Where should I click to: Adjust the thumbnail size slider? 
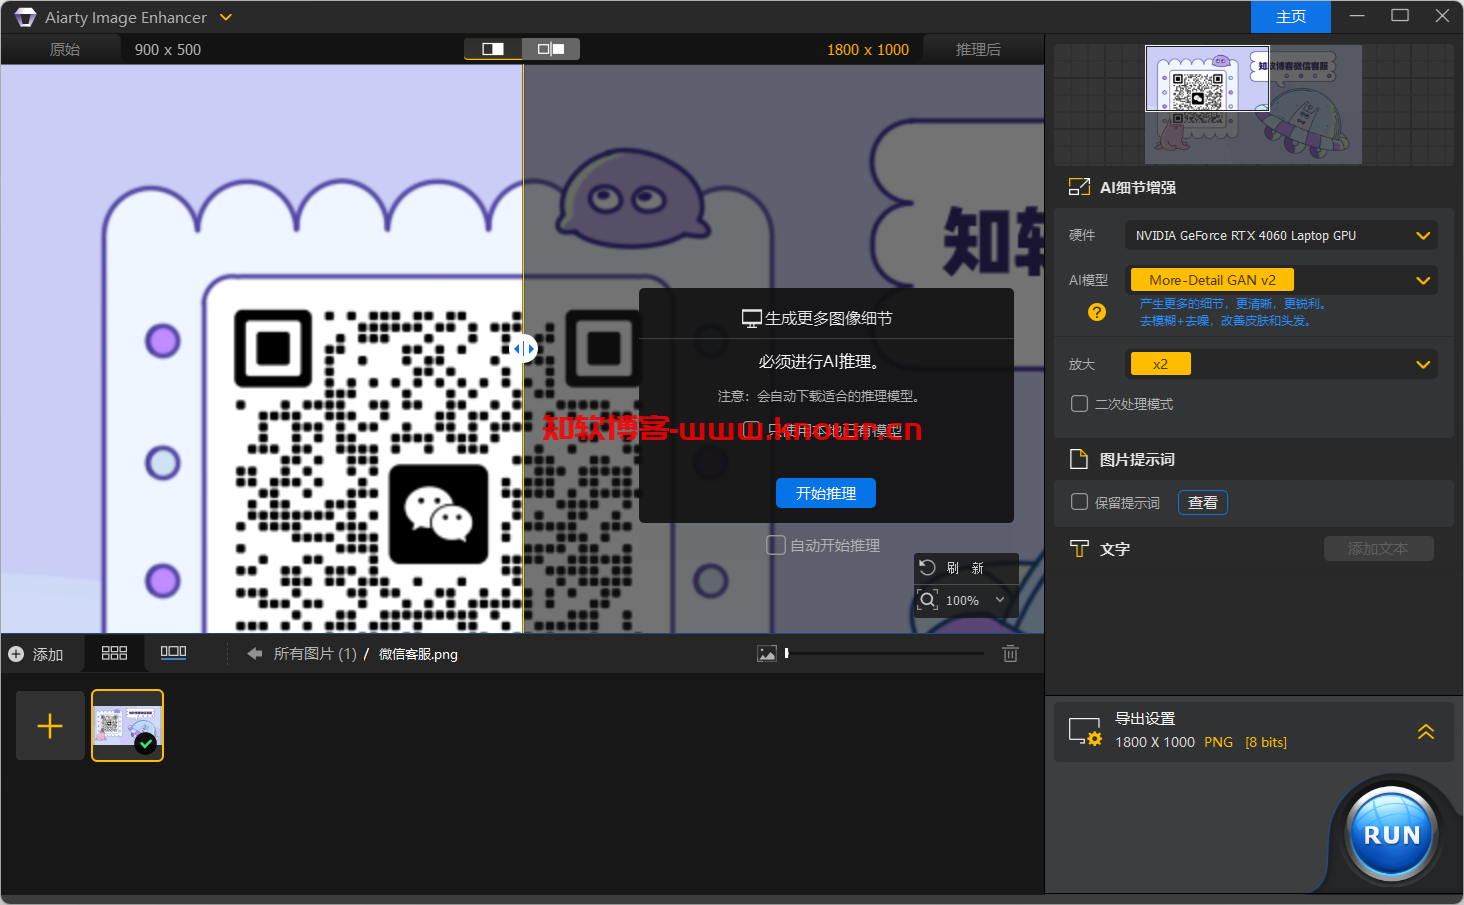(x=885, y=654)
